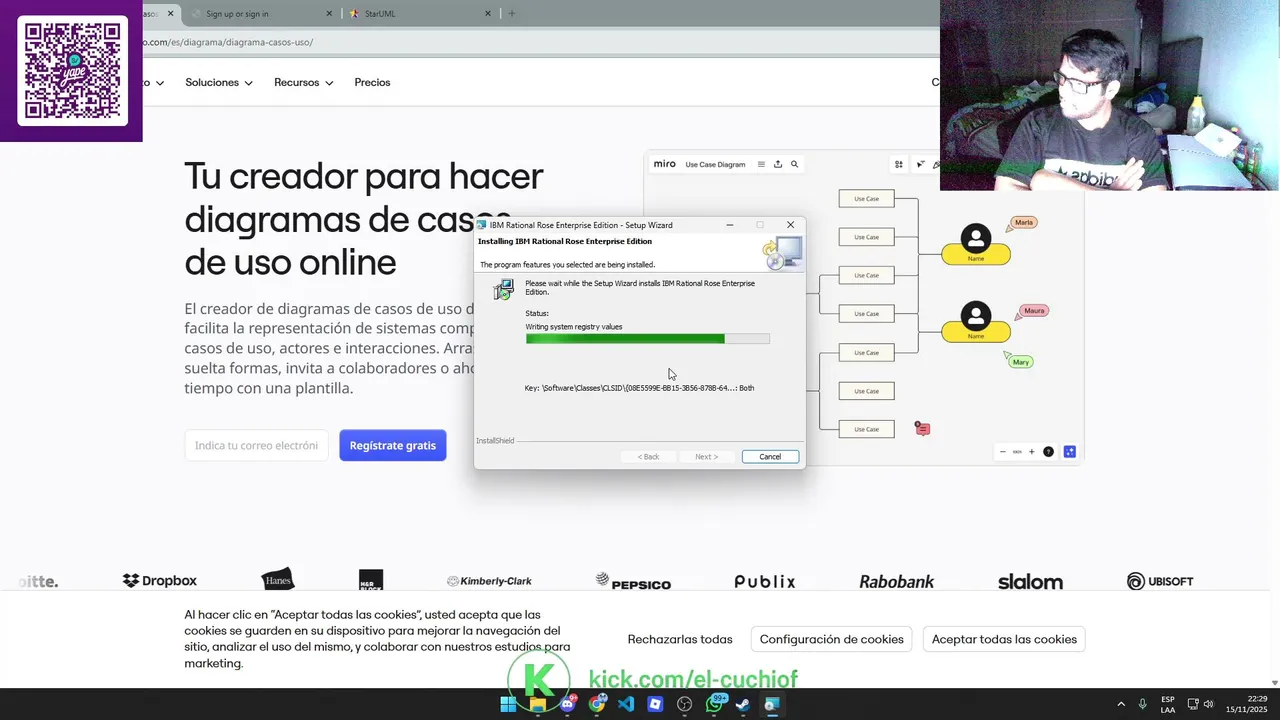This screenshot has width=1280, height=720.
Task: Click 'Aceptar todas las cookies'
Action: pos(1004,639)
